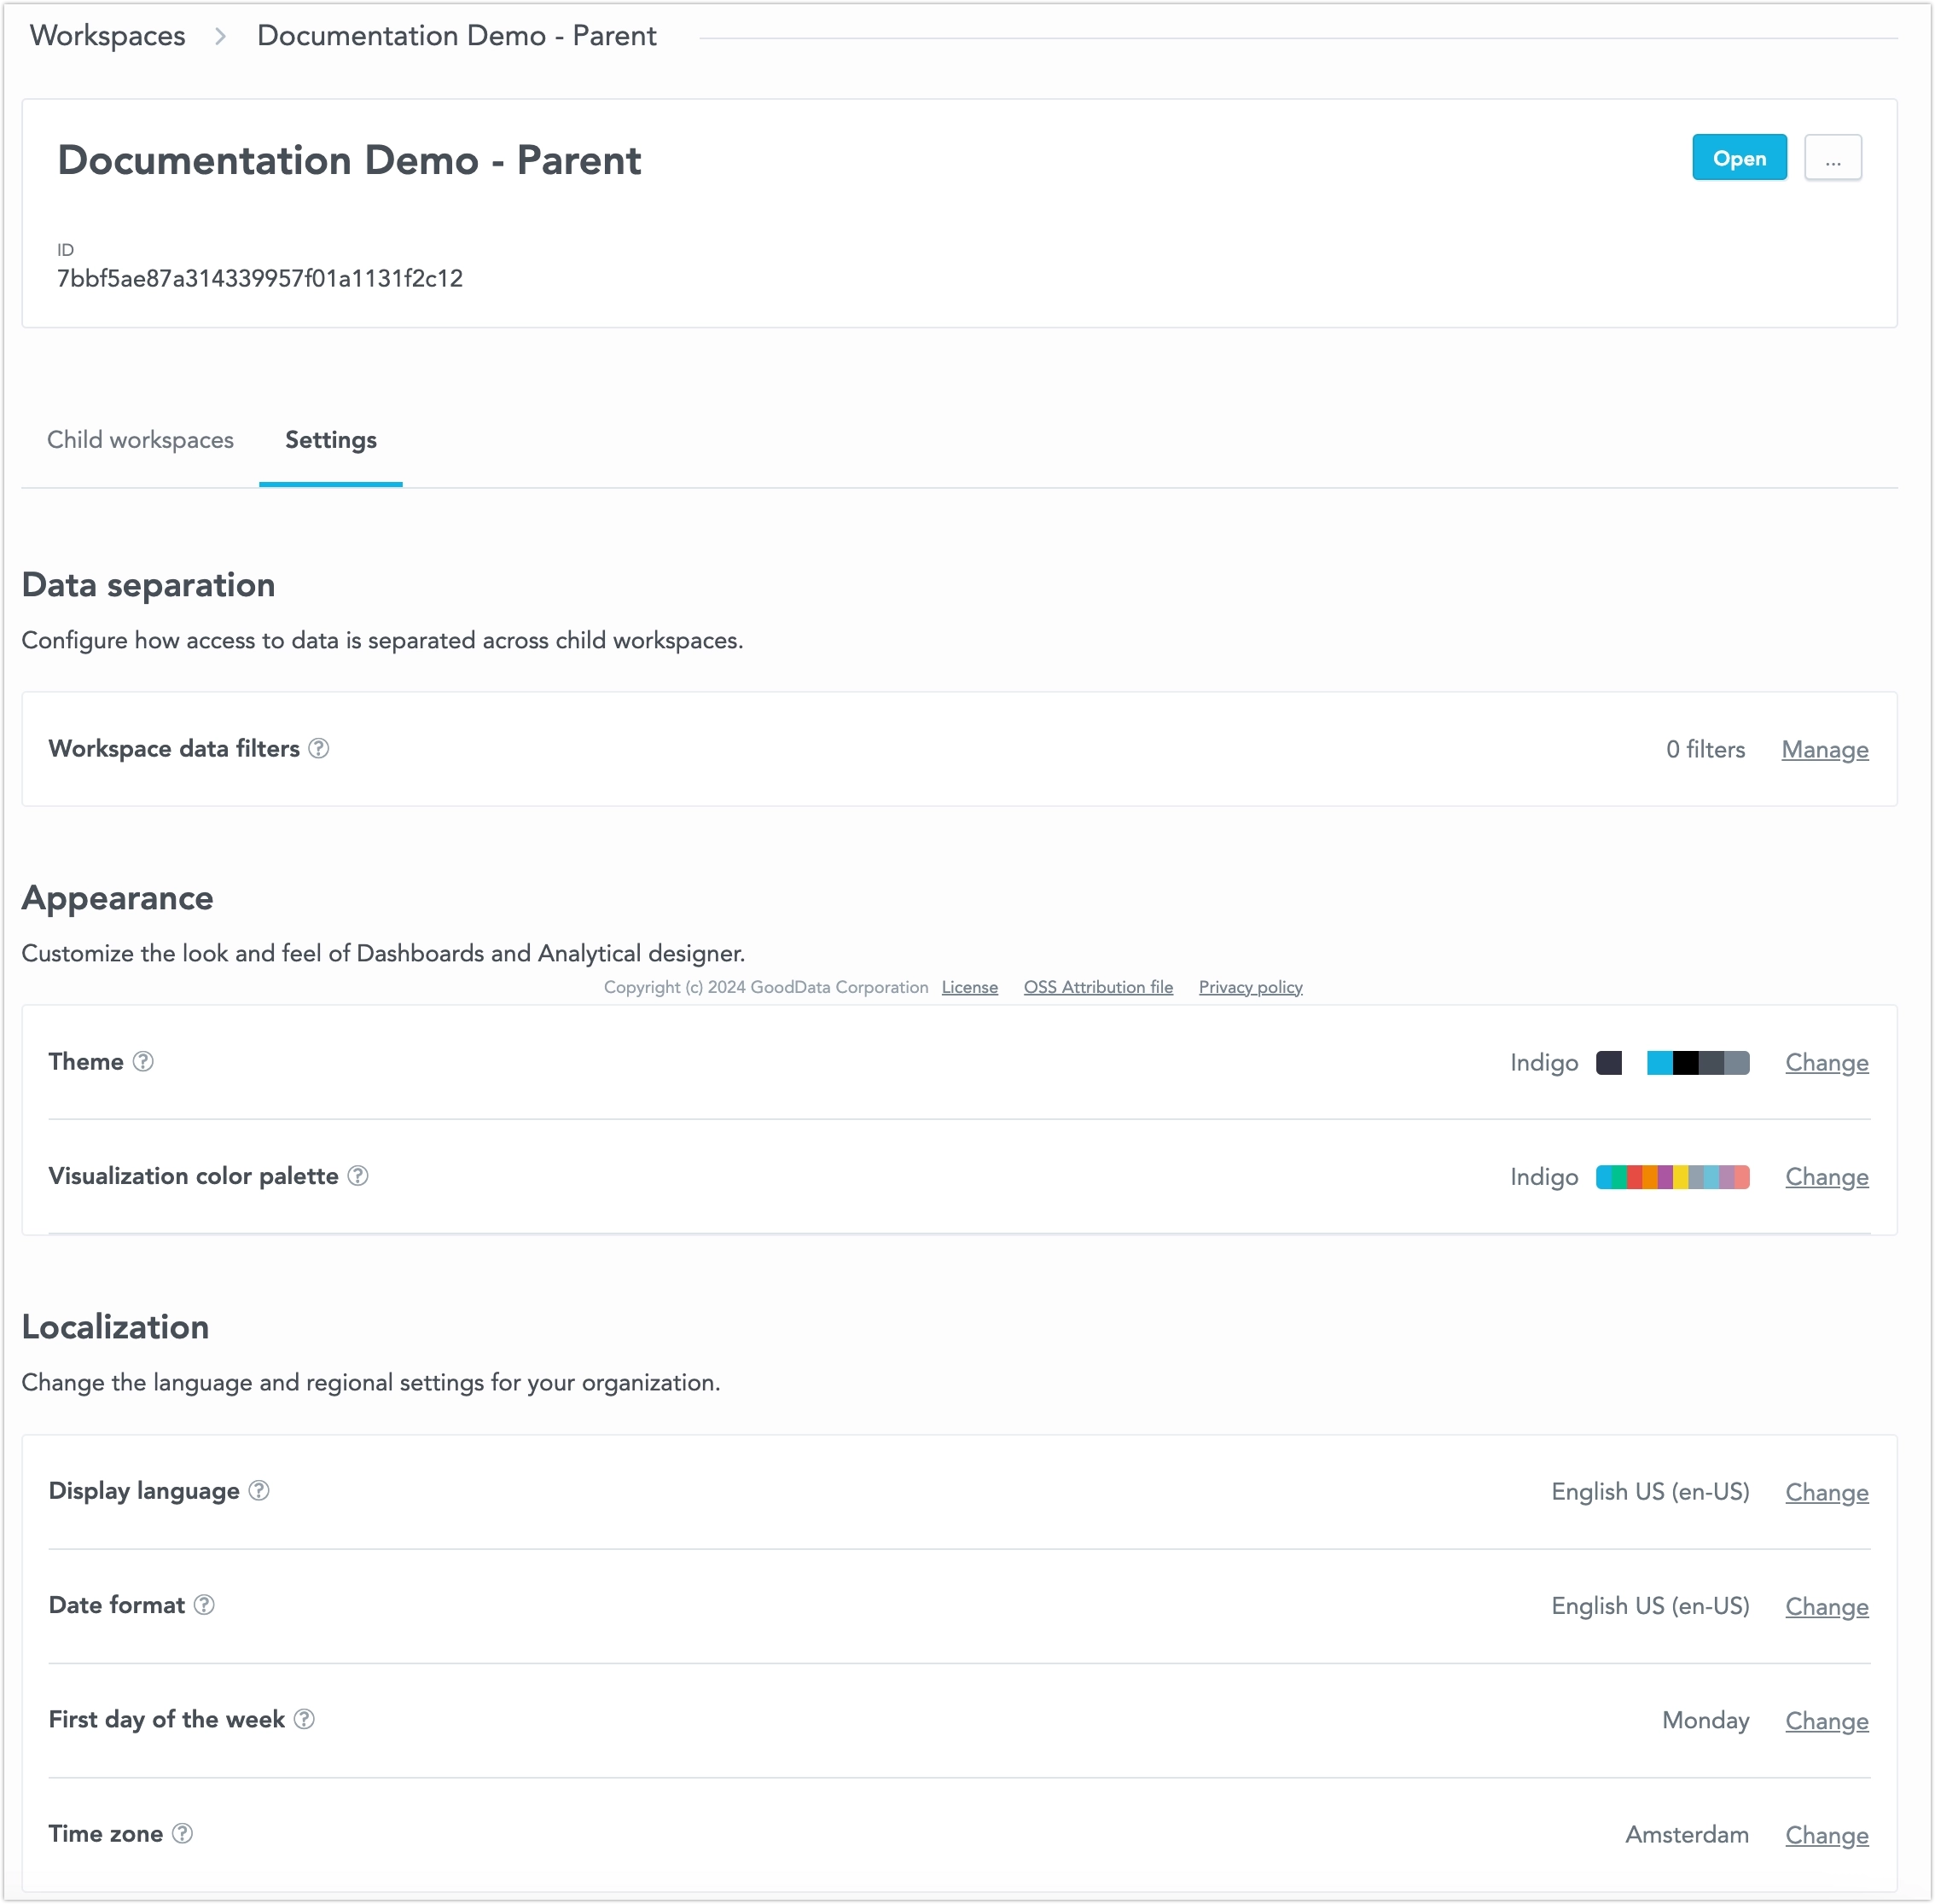1935x1904 pixels.
Task: Open the Date format help tooltip
Action: coord(205,1606)
